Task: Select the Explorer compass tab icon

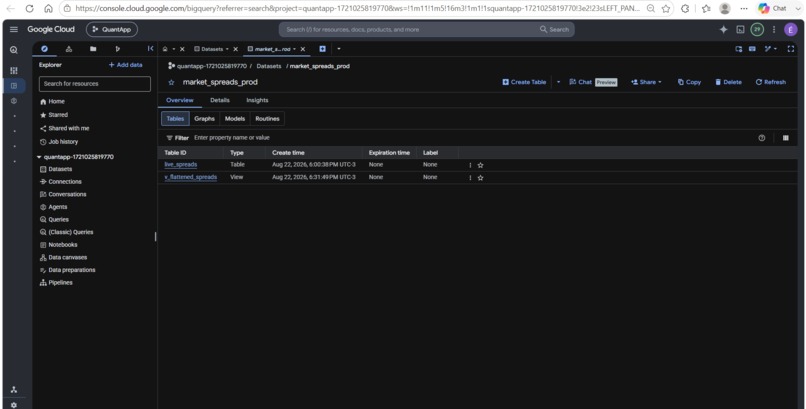Action: coord(44,49)
